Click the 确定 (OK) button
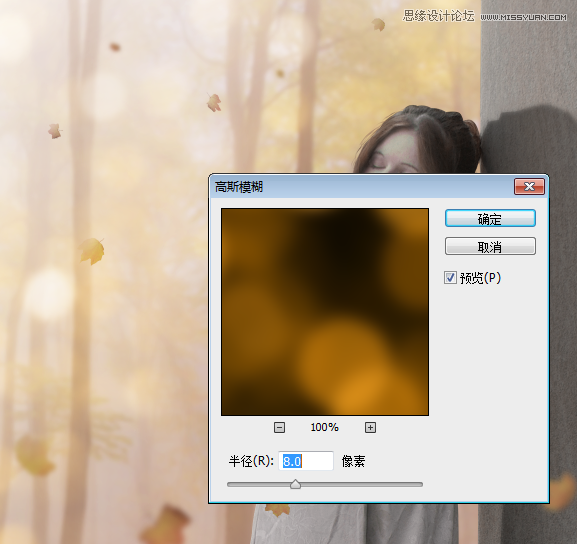Image resolution: width=577 pixels, height=544 pixels. (490, 218)
